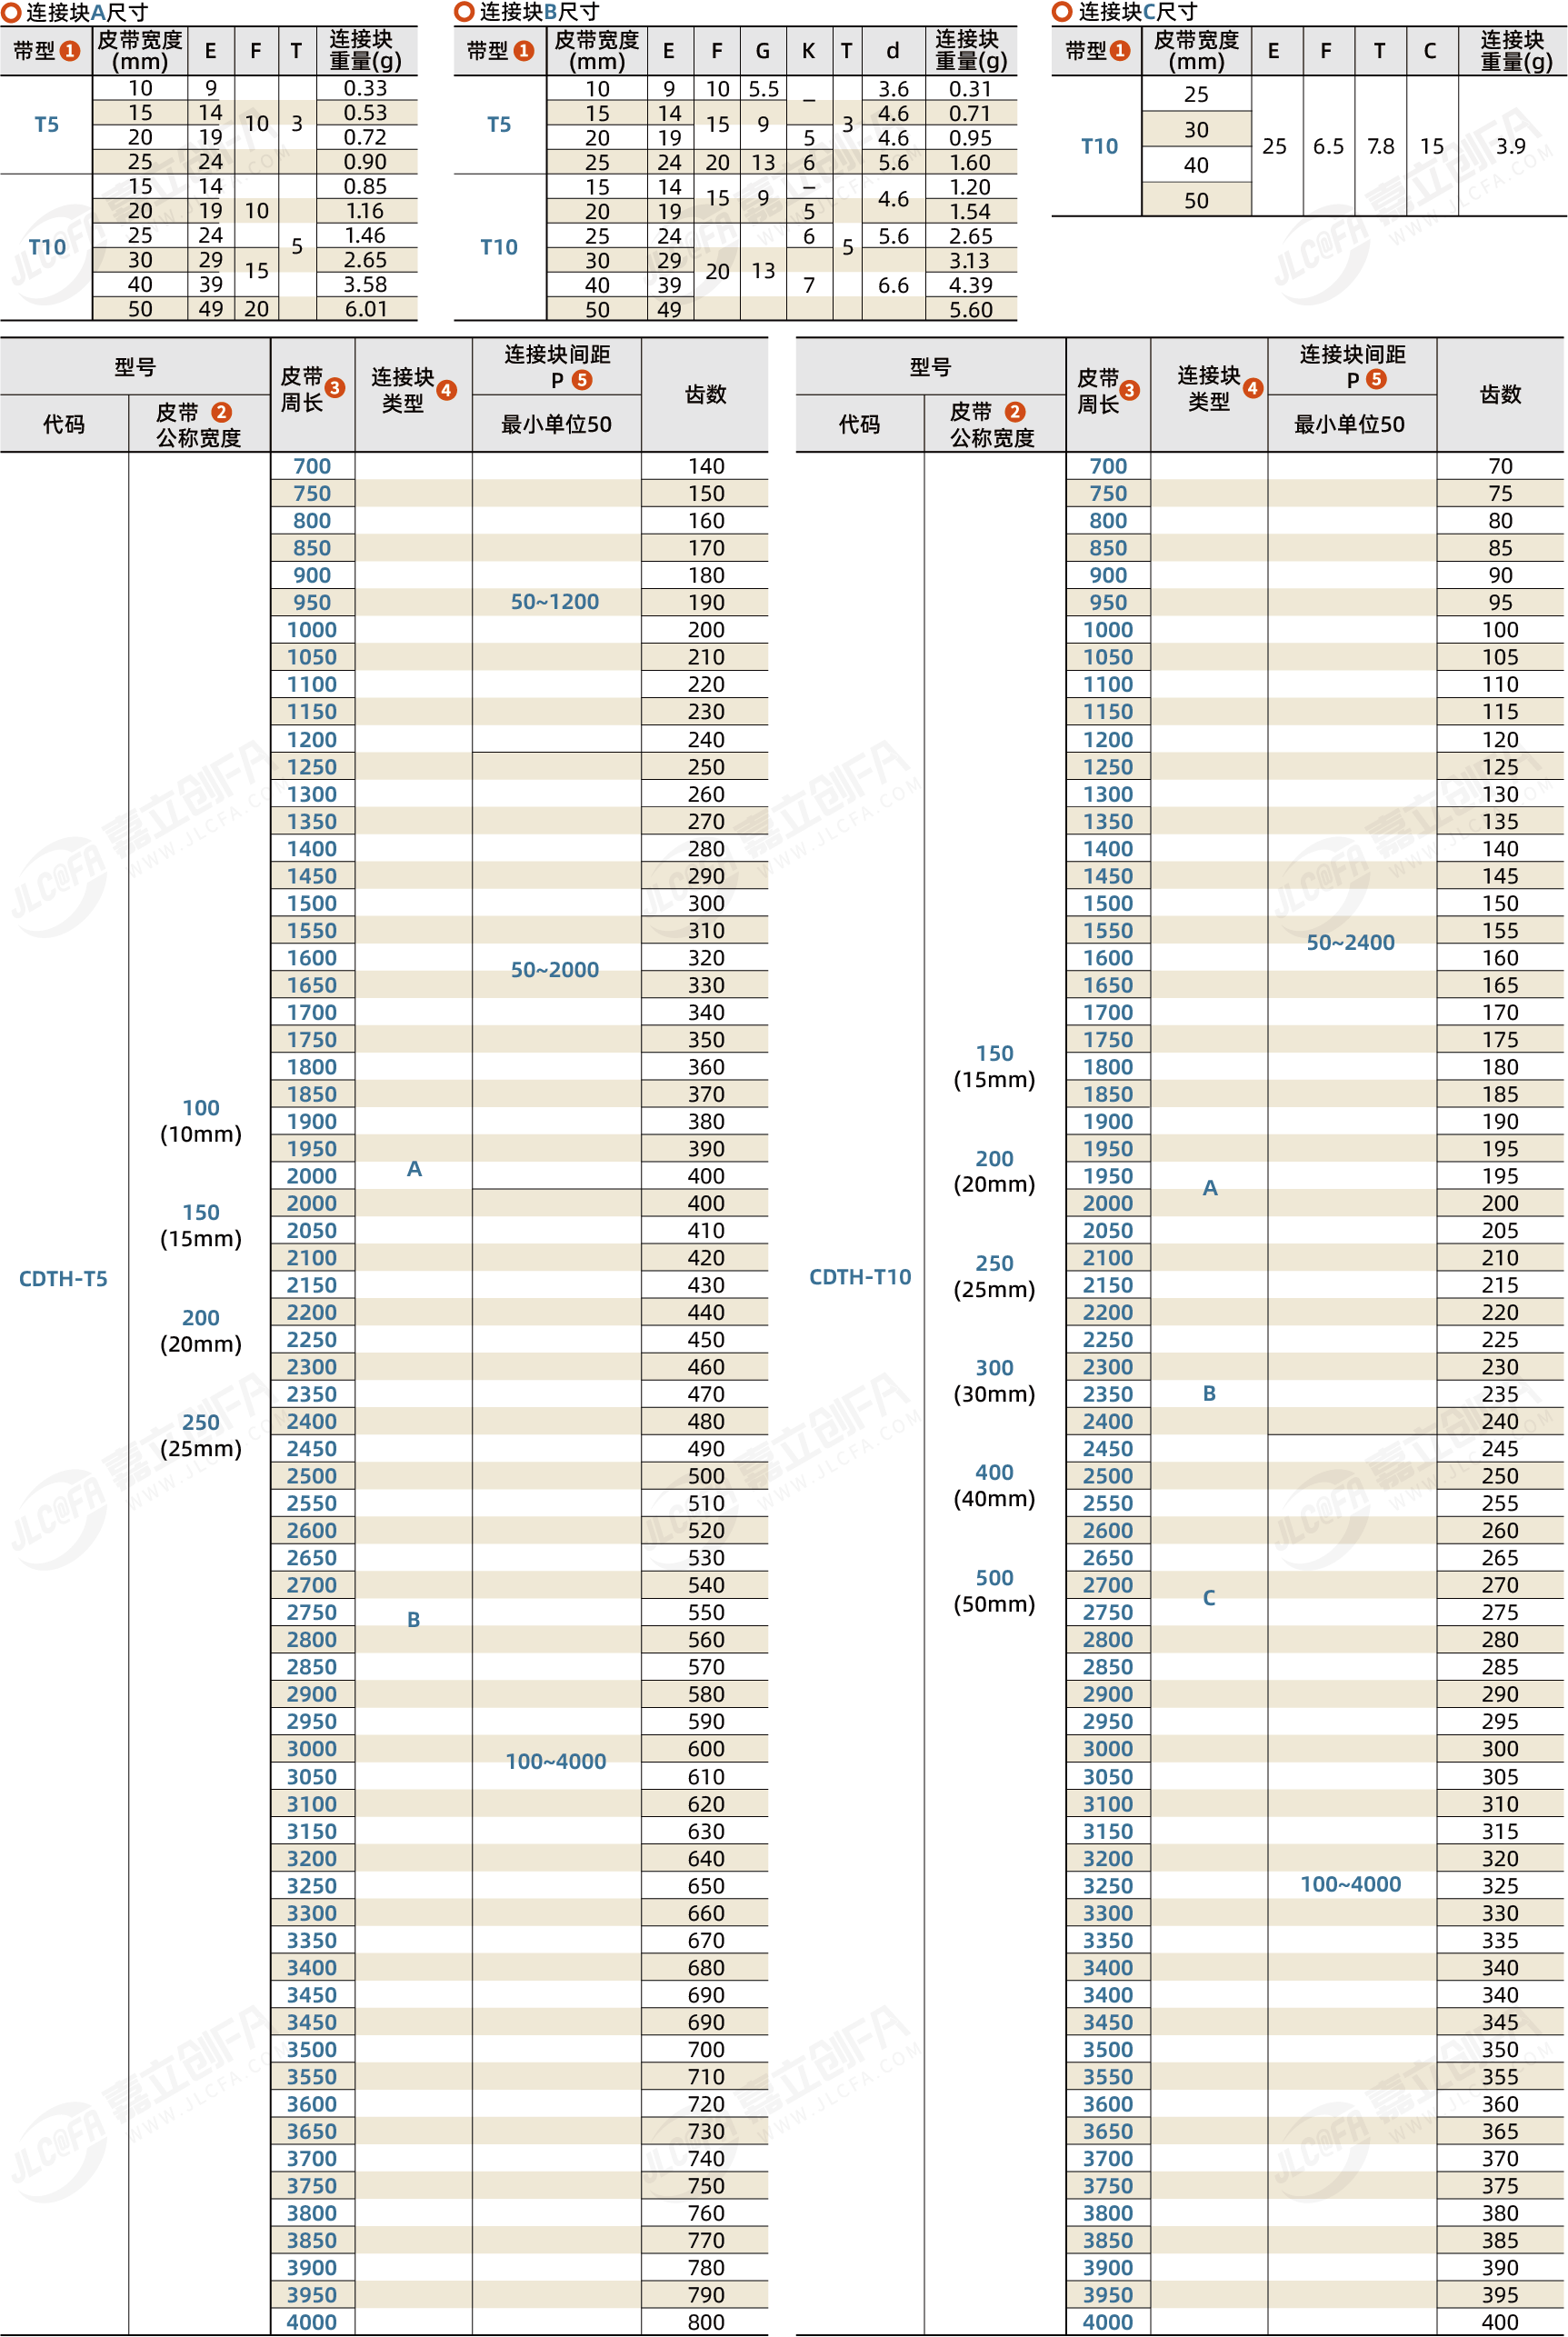
Task: Click connector weight 0.31
Action: (970, 89)
